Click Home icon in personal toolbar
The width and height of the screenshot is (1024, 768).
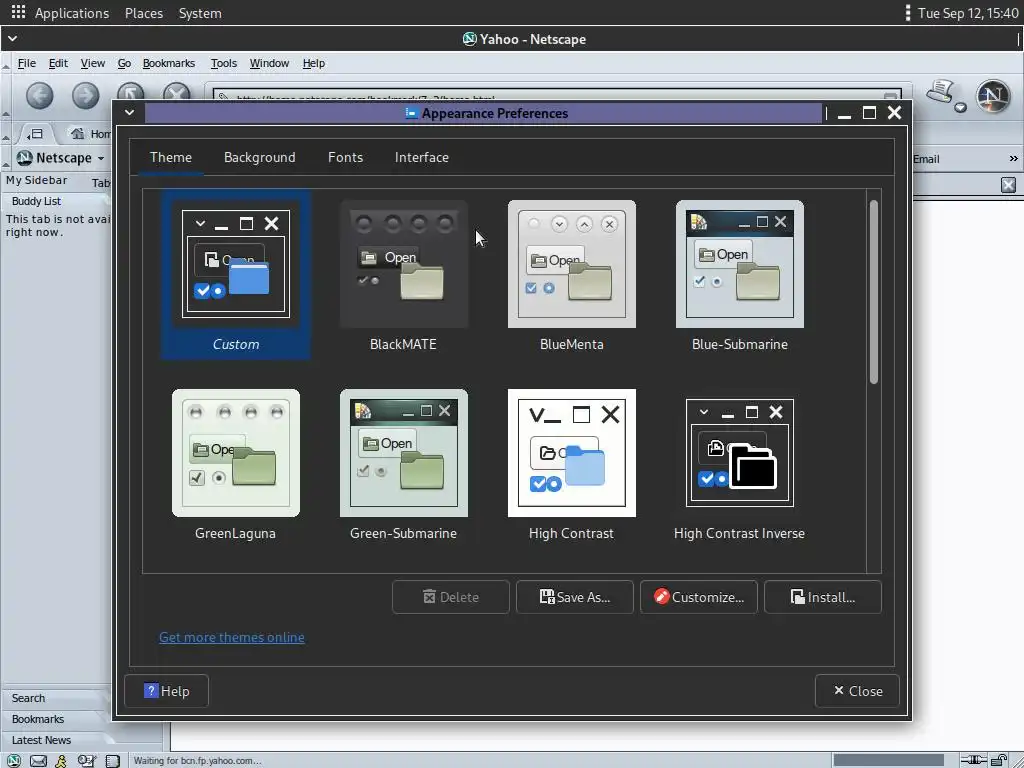tap(78, 134)
